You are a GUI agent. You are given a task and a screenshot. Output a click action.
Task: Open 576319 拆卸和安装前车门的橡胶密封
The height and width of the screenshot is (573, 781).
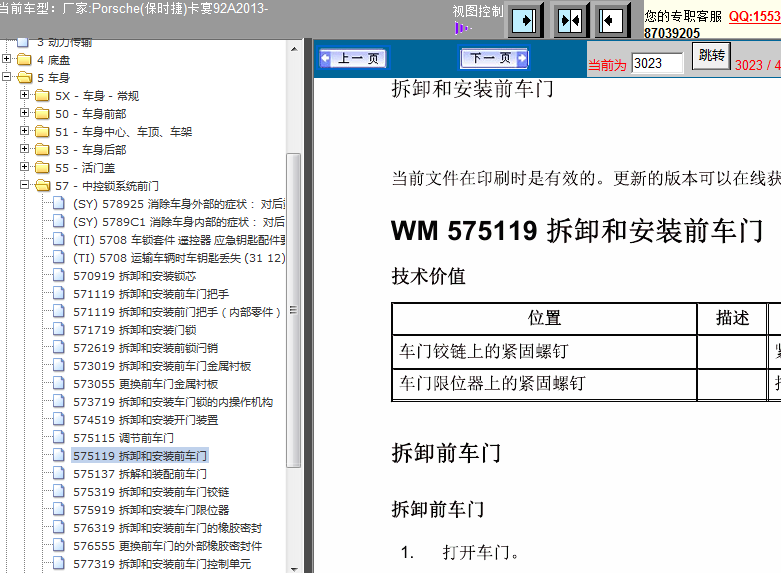point(167,528)
